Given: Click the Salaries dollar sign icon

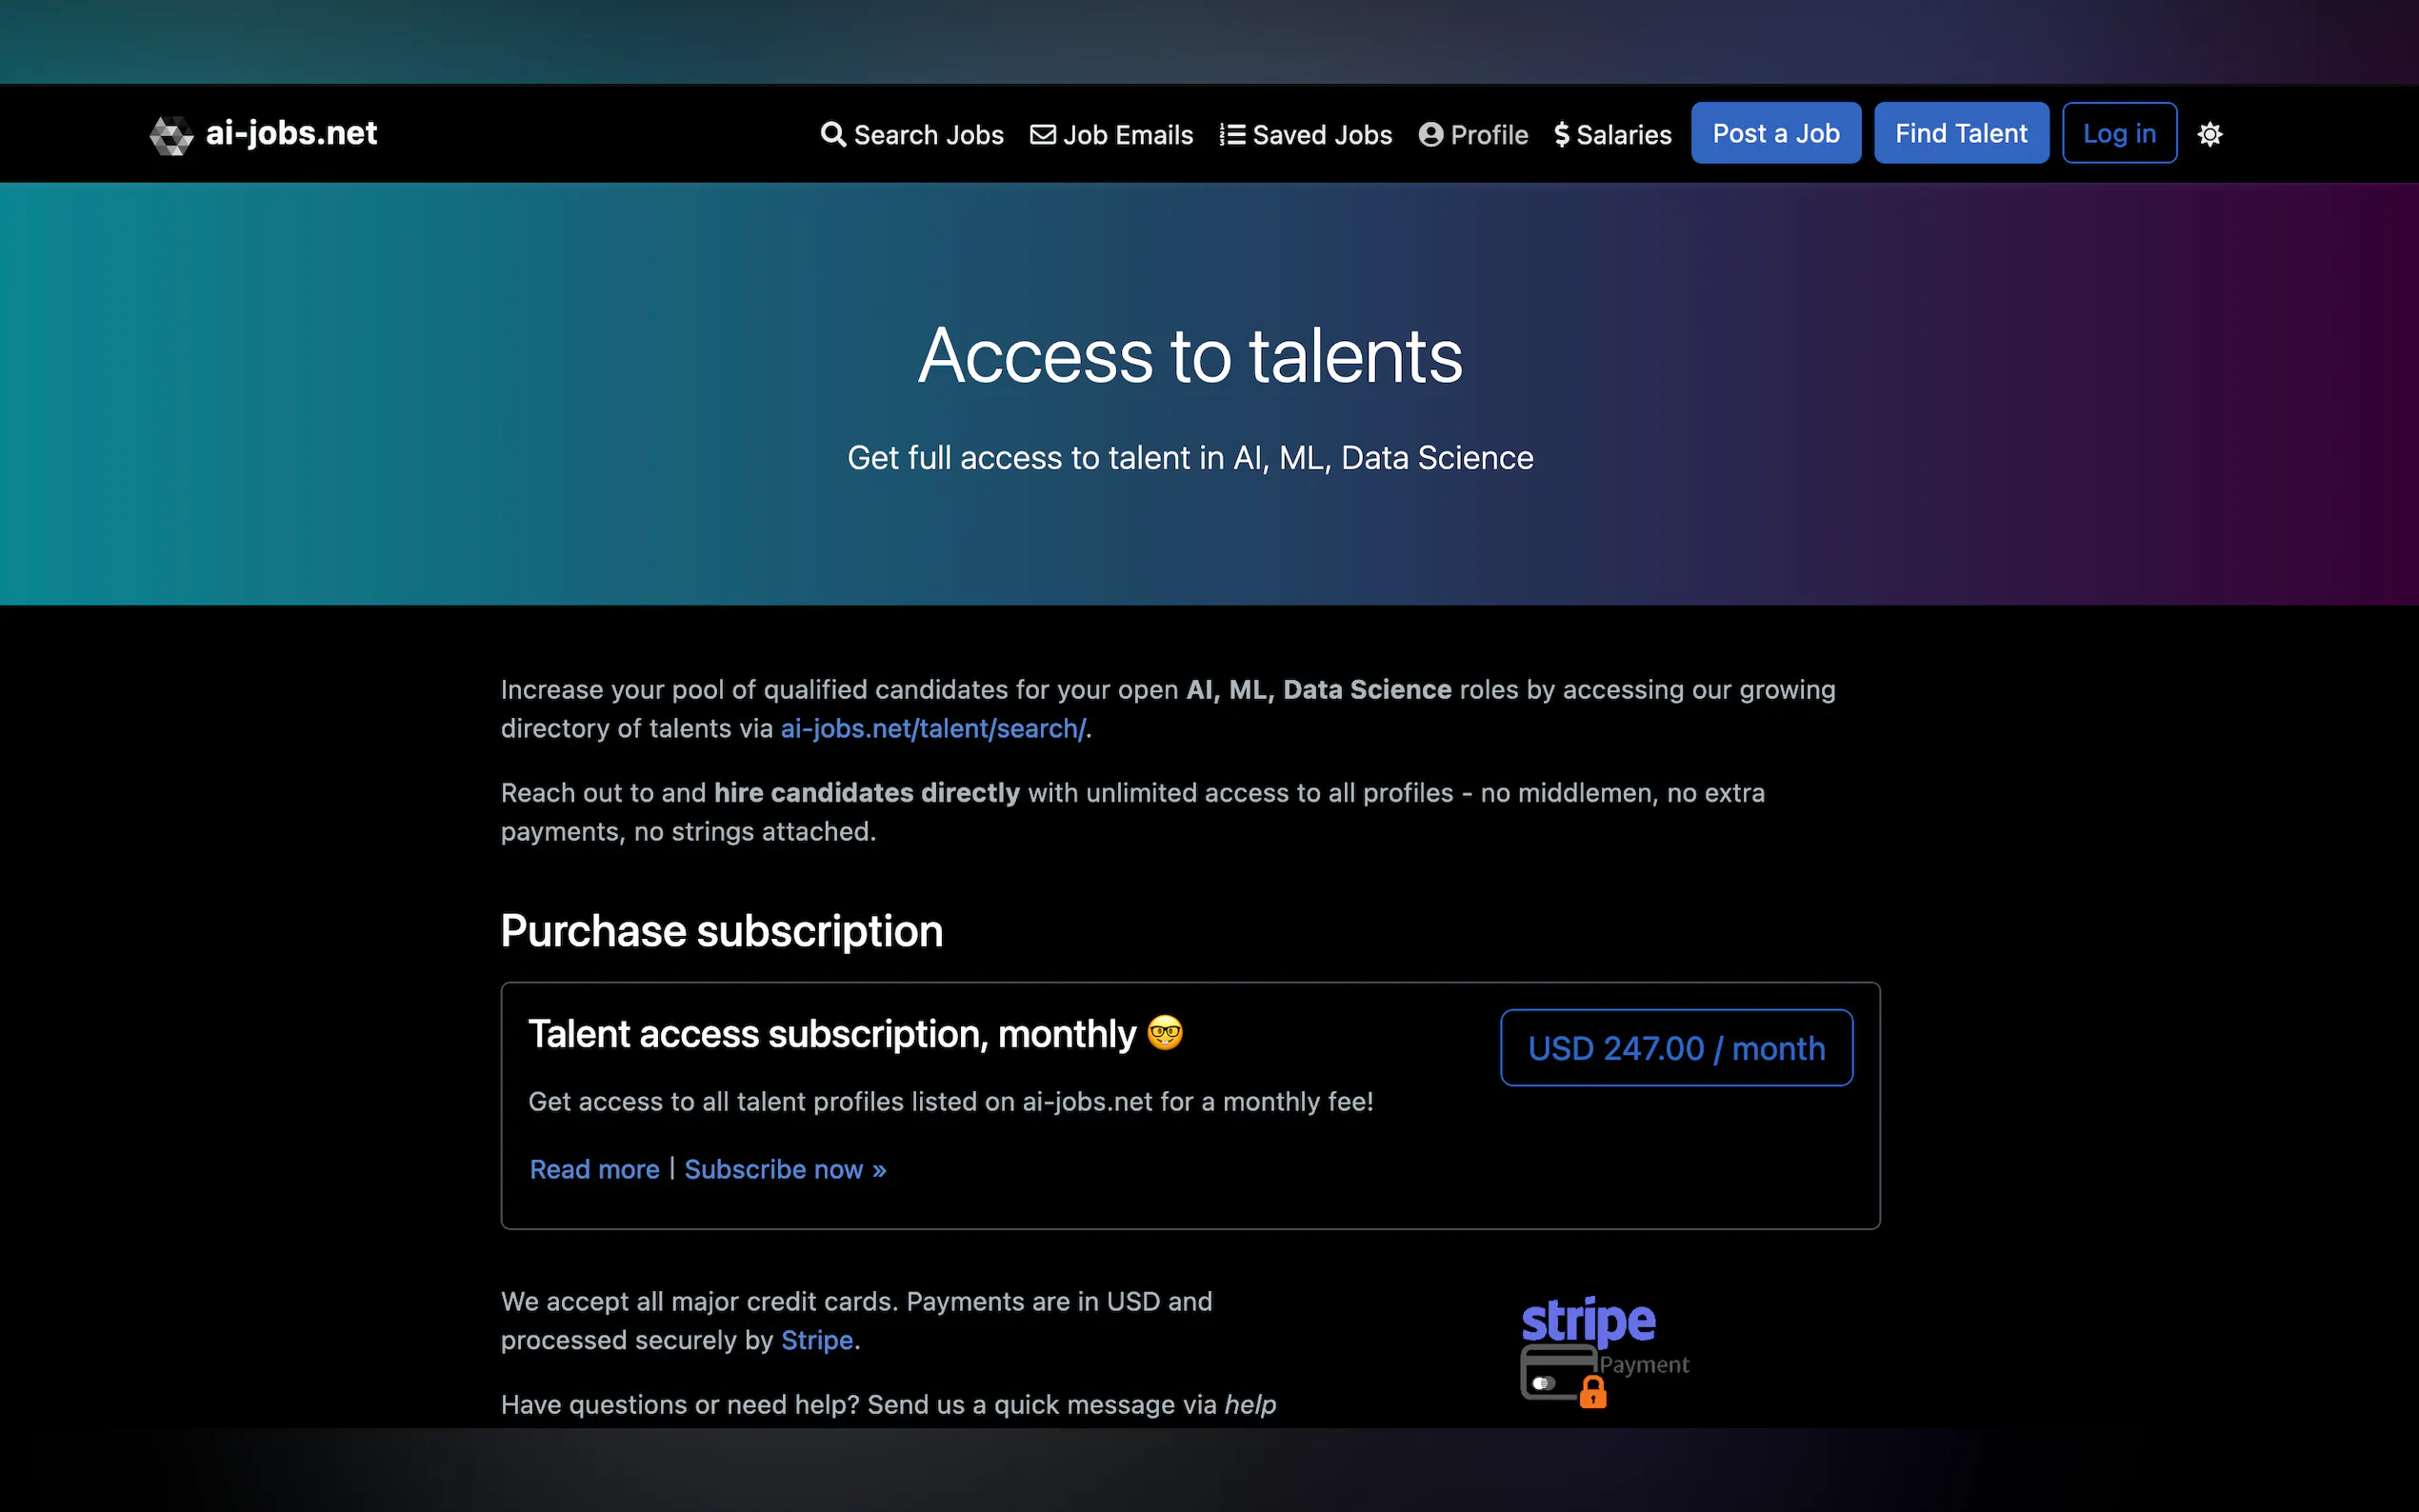Looking at the screenshot, I should pyautogui.click(x=1561, y=134).
